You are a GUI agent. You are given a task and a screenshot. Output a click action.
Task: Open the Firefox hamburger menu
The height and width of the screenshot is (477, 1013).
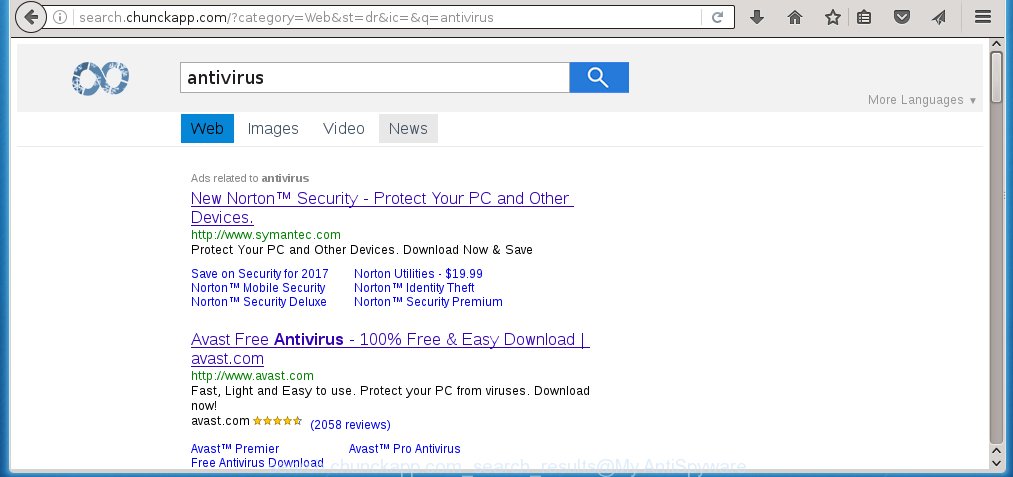tap(983, 17)
